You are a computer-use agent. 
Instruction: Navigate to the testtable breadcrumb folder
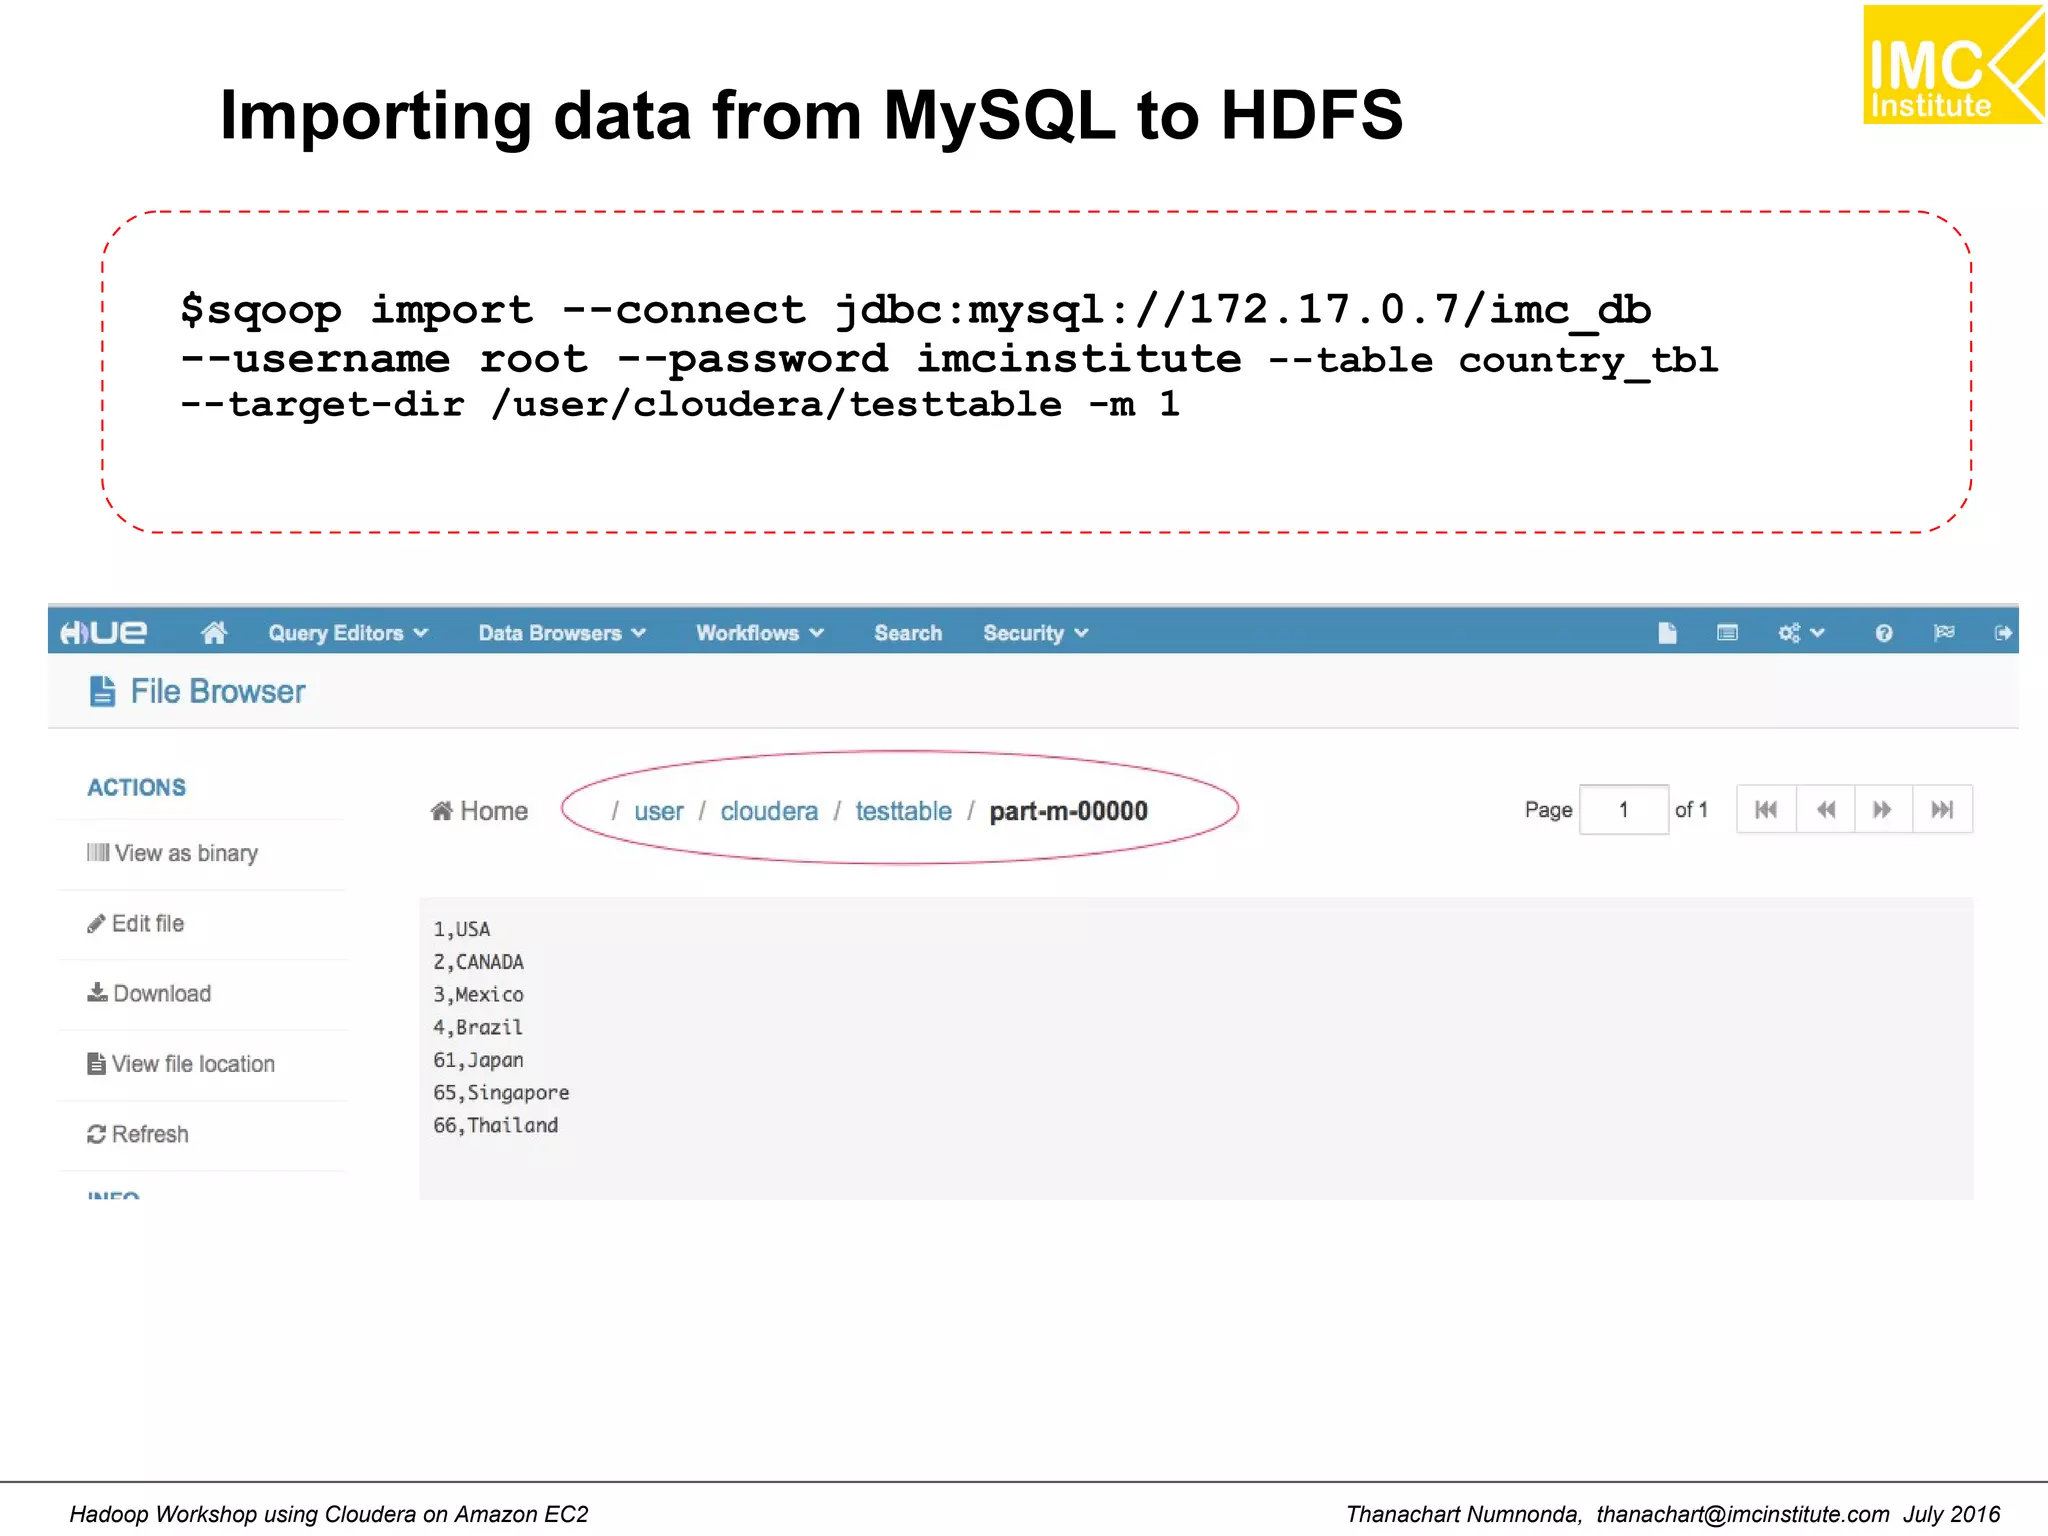[x=903, y=811]
